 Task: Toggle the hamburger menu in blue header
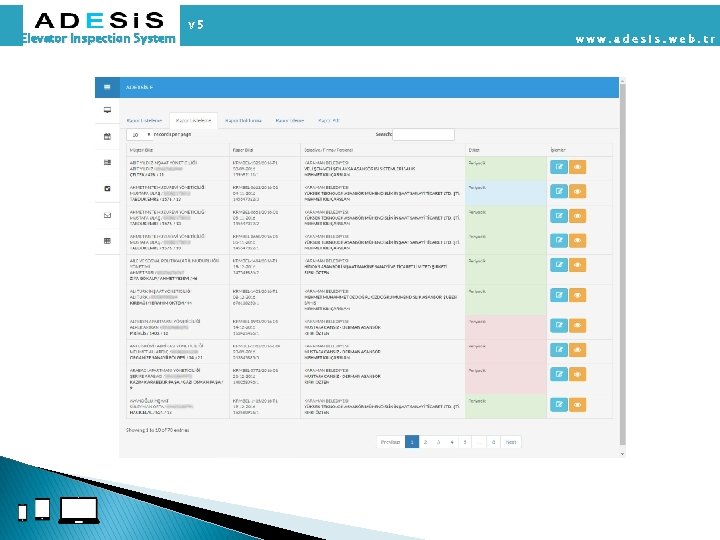107,87
